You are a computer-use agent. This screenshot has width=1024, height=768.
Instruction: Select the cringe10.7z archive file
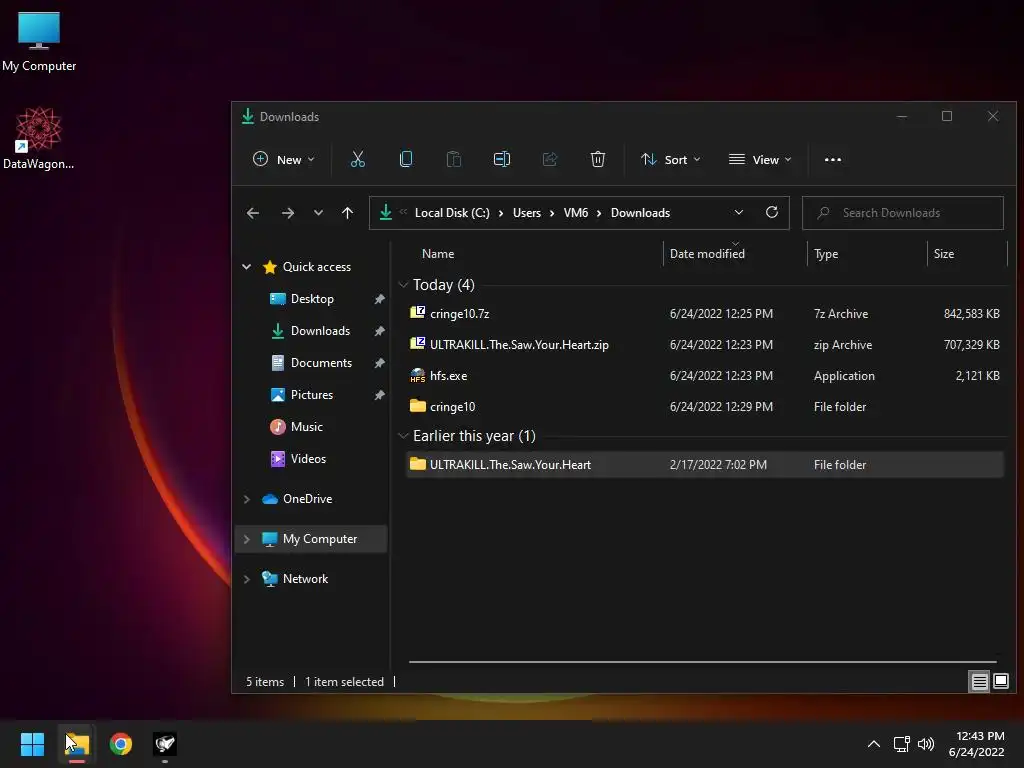(x=705, y=313)
